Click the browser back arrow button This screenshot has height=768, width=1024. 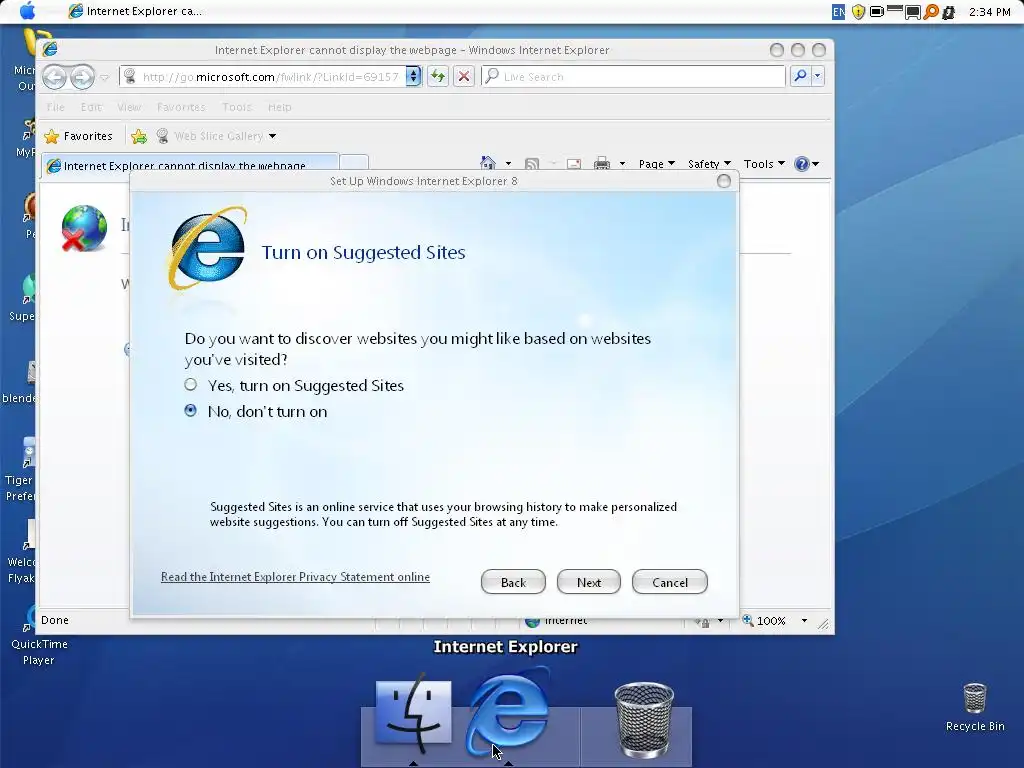click(x=55, y=77)
